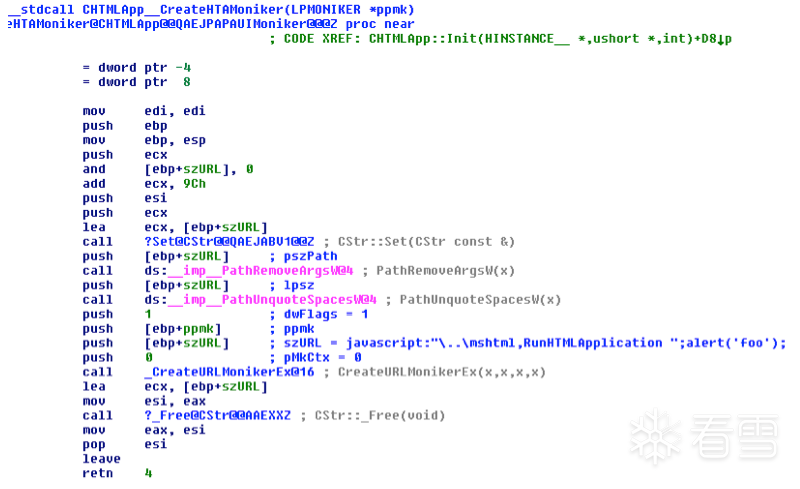
Task: Click the CODE XREF CHTMLApp::Init reference
Action: [501, 39]
